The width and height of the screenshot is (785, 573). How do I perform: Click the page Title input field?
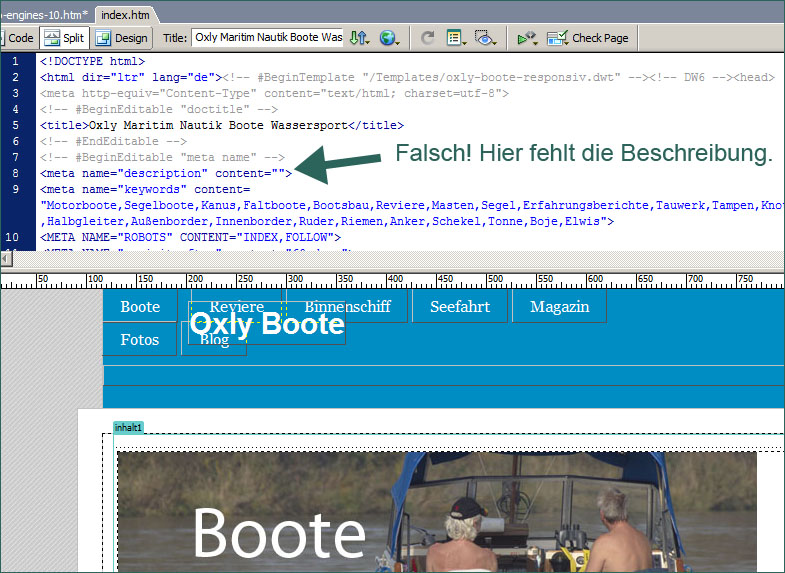click(x=268, y=38)
